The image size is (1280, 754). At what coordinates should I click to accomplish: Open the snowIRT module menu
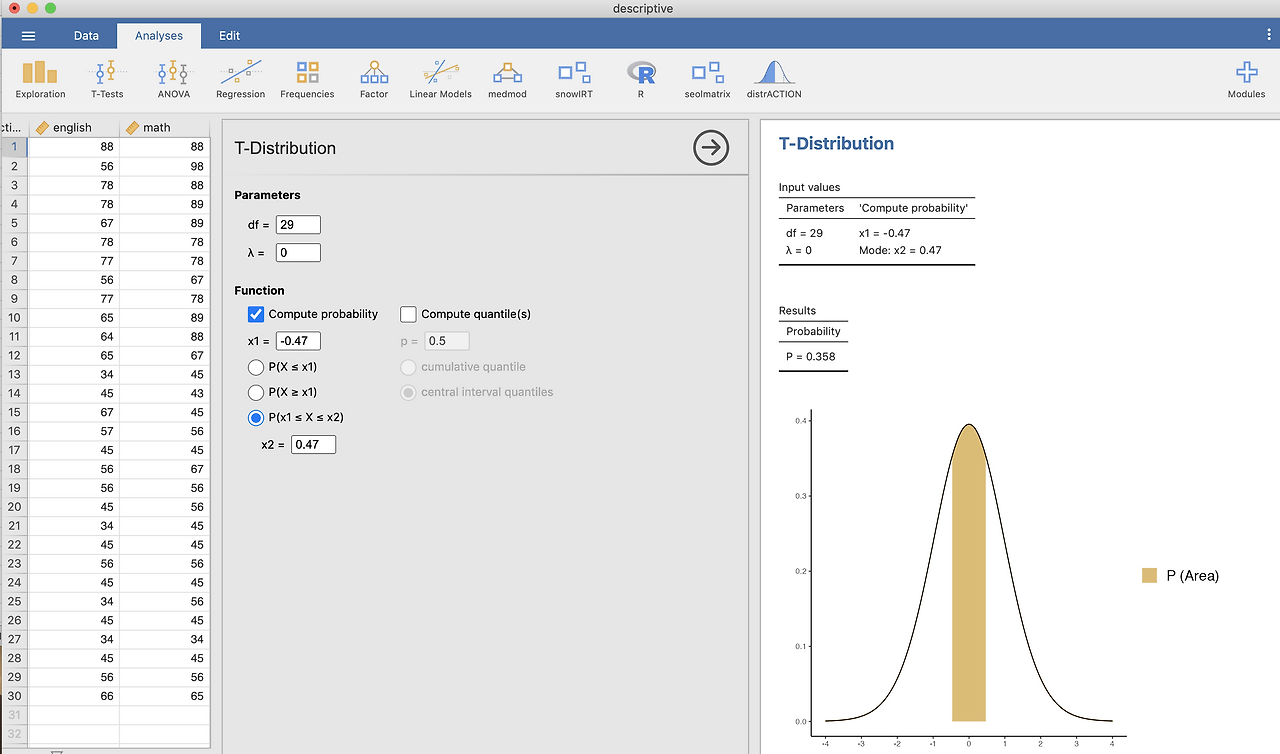(x=574, y=79)
